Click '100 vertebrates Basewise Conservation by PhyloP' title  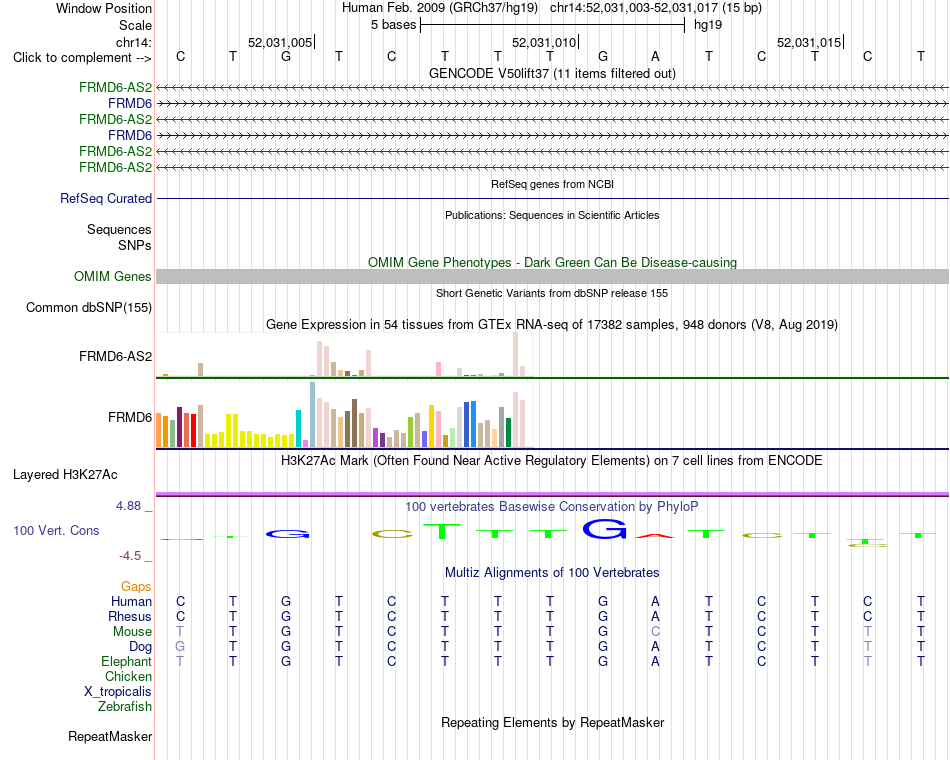(x=552, y=506)
